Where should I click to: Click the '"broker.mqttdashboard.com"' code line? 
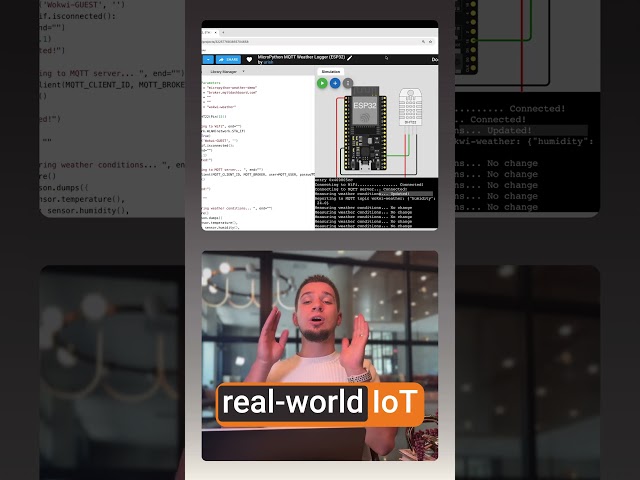(x=231, y=93)
